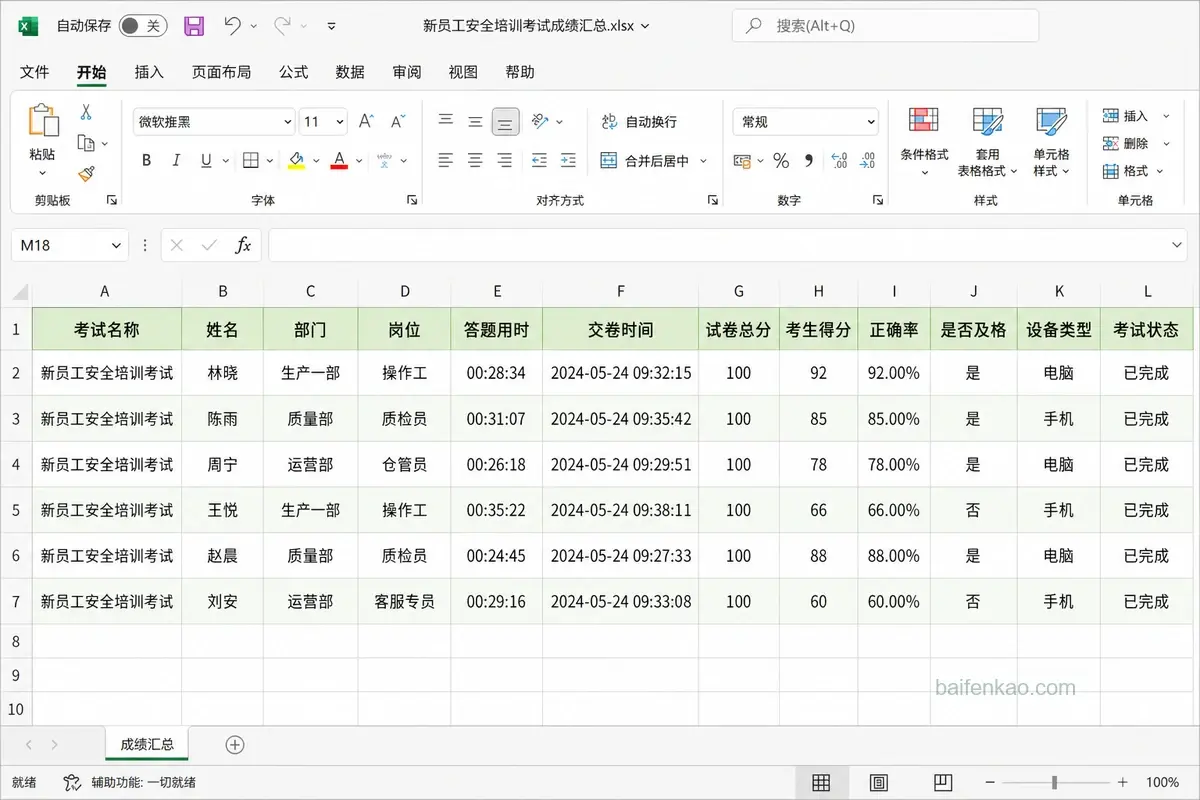The width and height of the screenshot is (1200, 800).
Task: Select cell containing 林晓
Action: point(223,373)
